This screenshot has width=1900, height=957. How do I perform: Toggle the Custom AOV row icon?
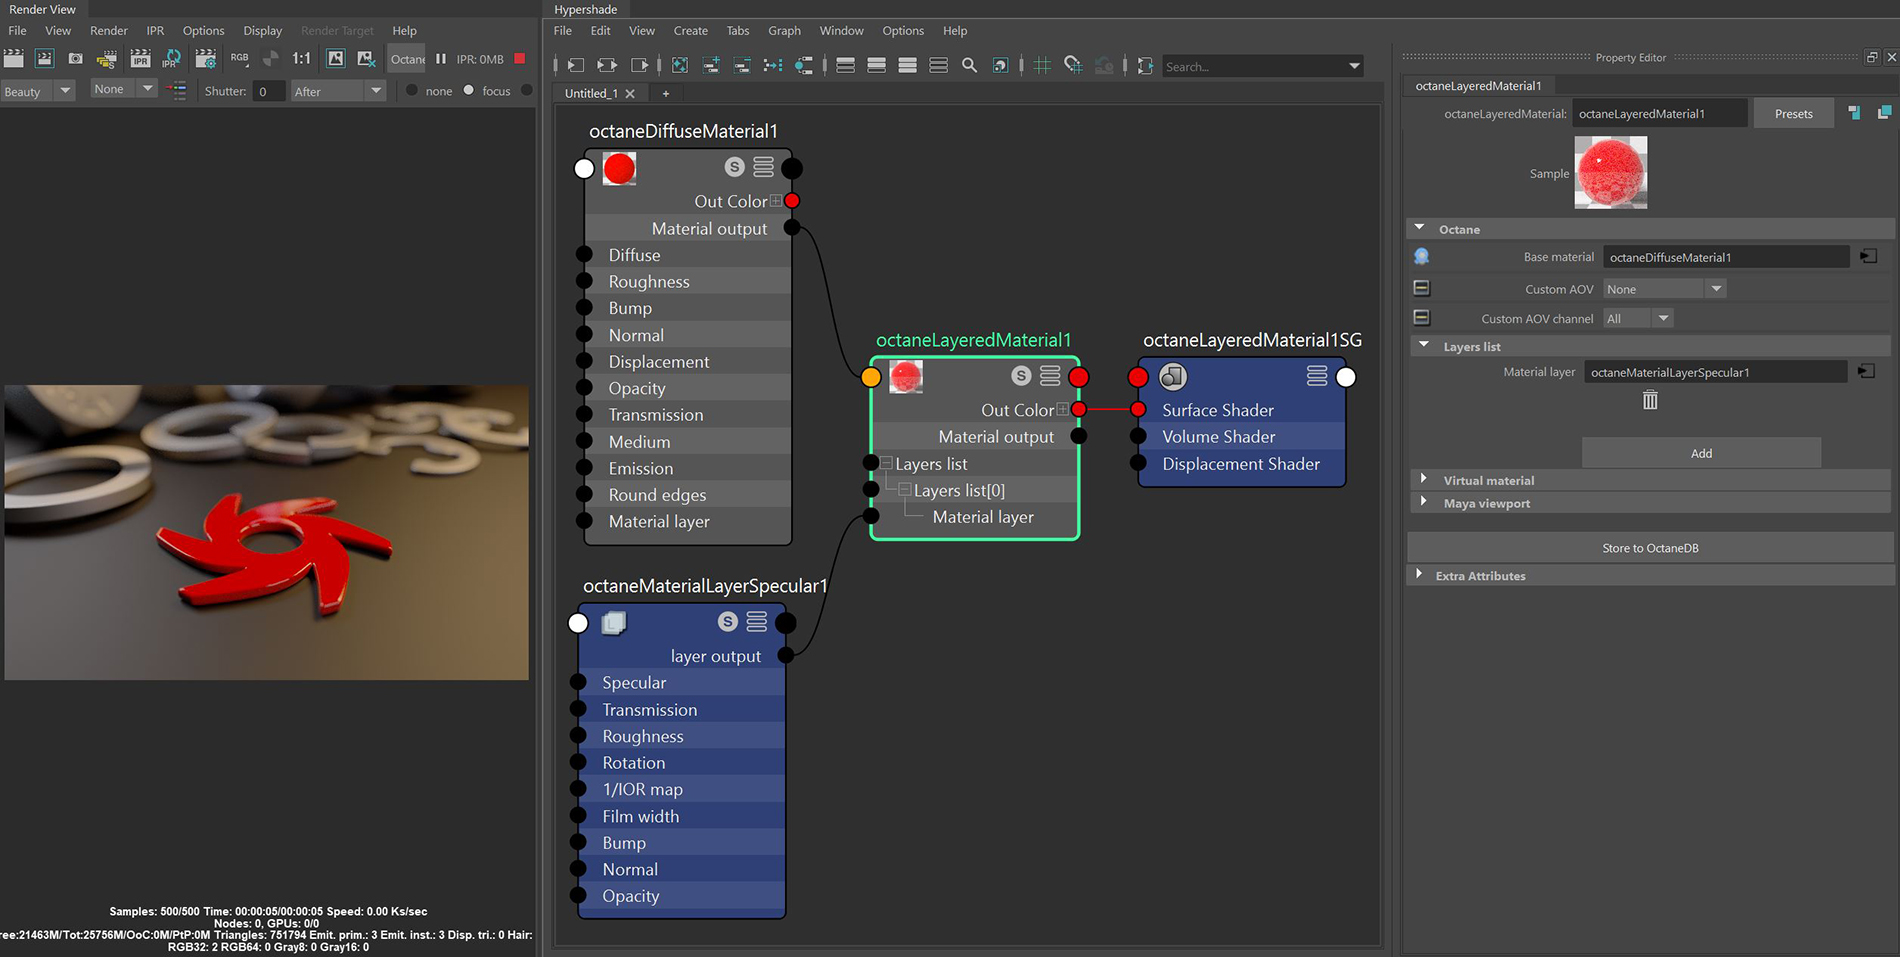pyautogui.click(x=1421, y=288)
